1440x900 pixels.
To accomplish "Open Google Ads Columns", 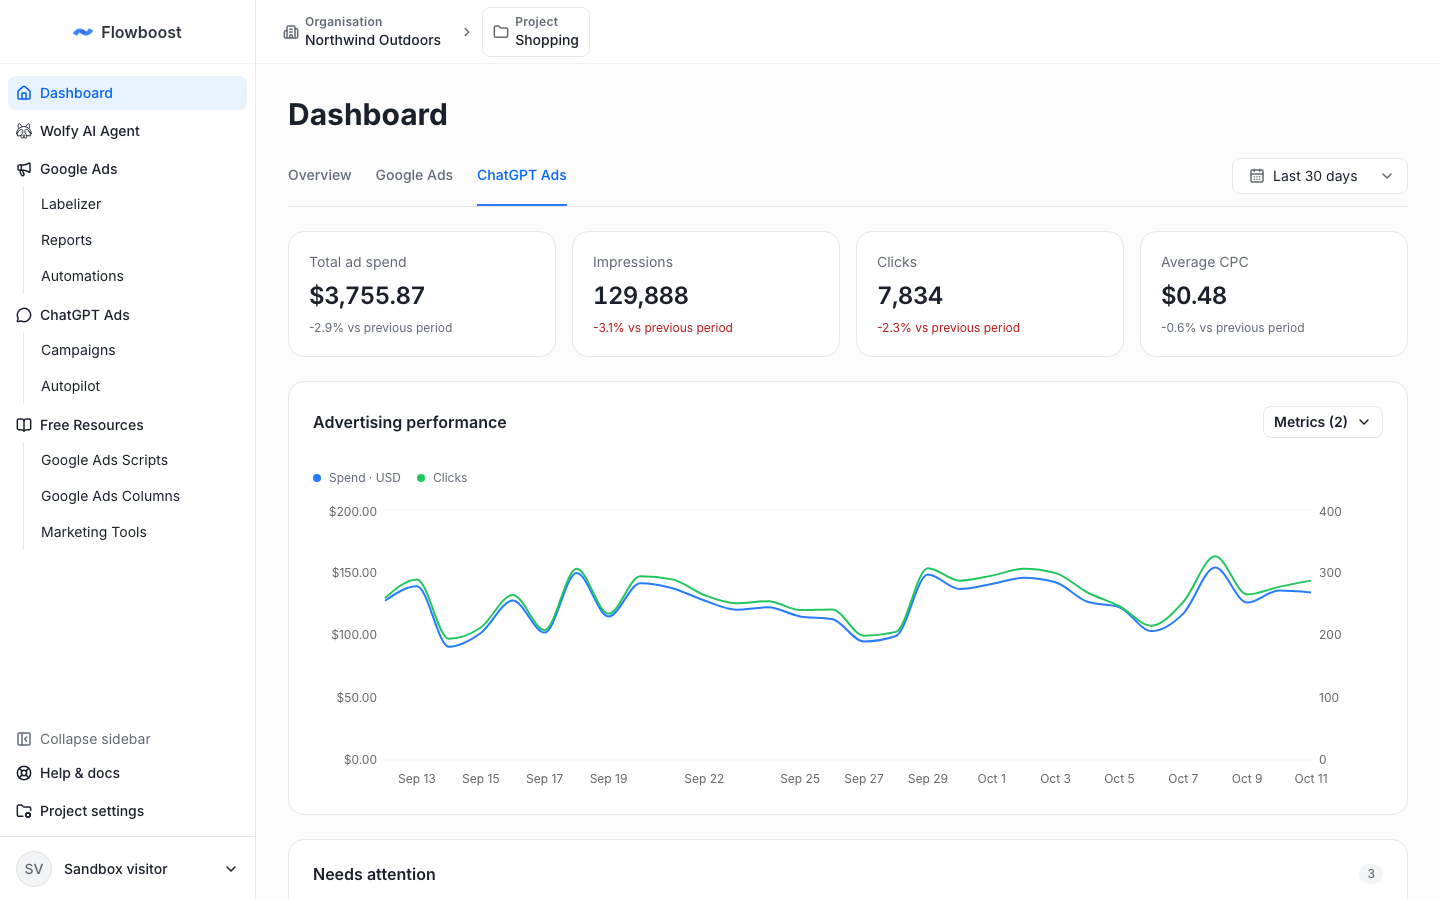I will [110, 496].
